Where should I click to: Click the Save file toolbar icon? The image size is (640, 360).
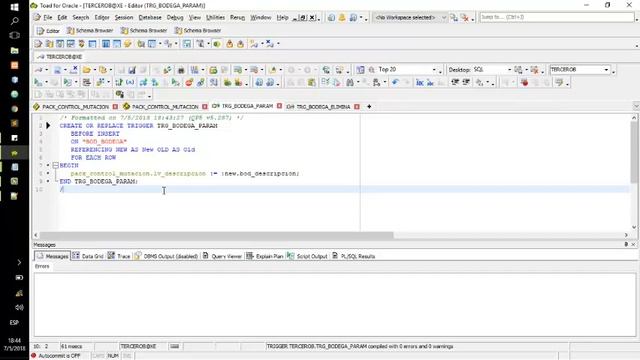(x=132, y=70)
